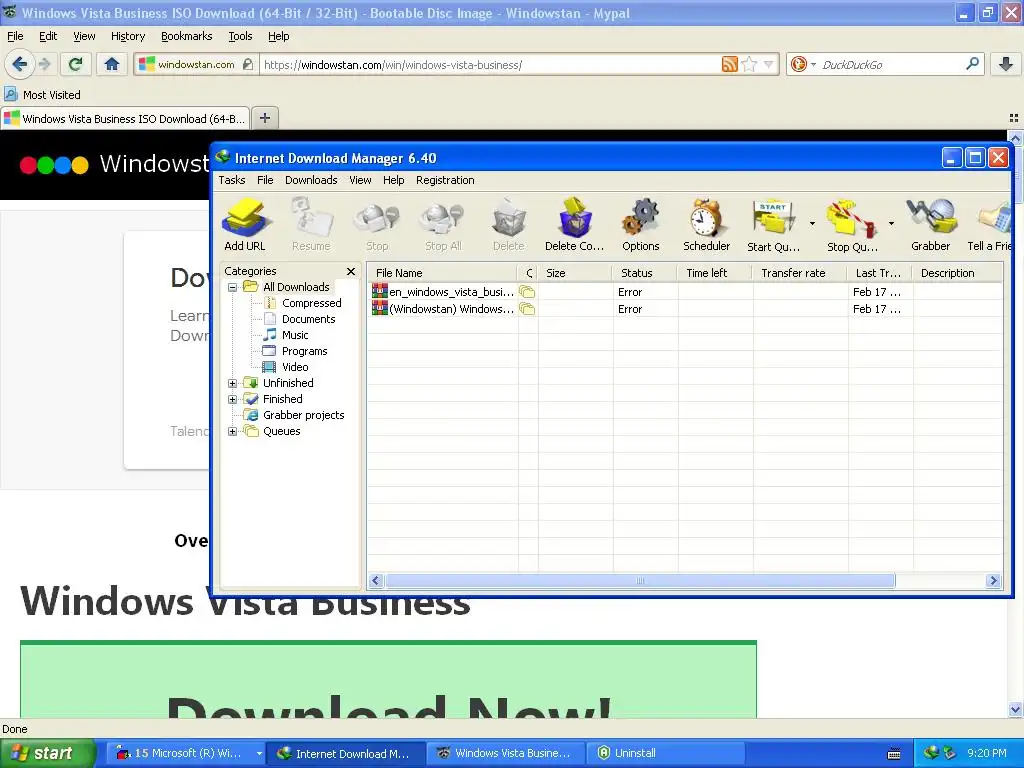Screen dimensions: 1024x768
Task: Open Microsoft Windows taskbar group
Action: [187, 753]
